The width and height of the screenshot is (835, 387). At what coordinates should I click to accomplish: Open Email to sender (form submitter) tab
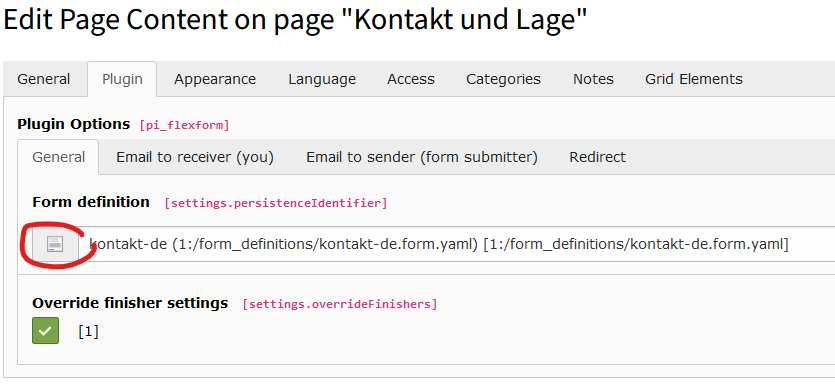422,158
